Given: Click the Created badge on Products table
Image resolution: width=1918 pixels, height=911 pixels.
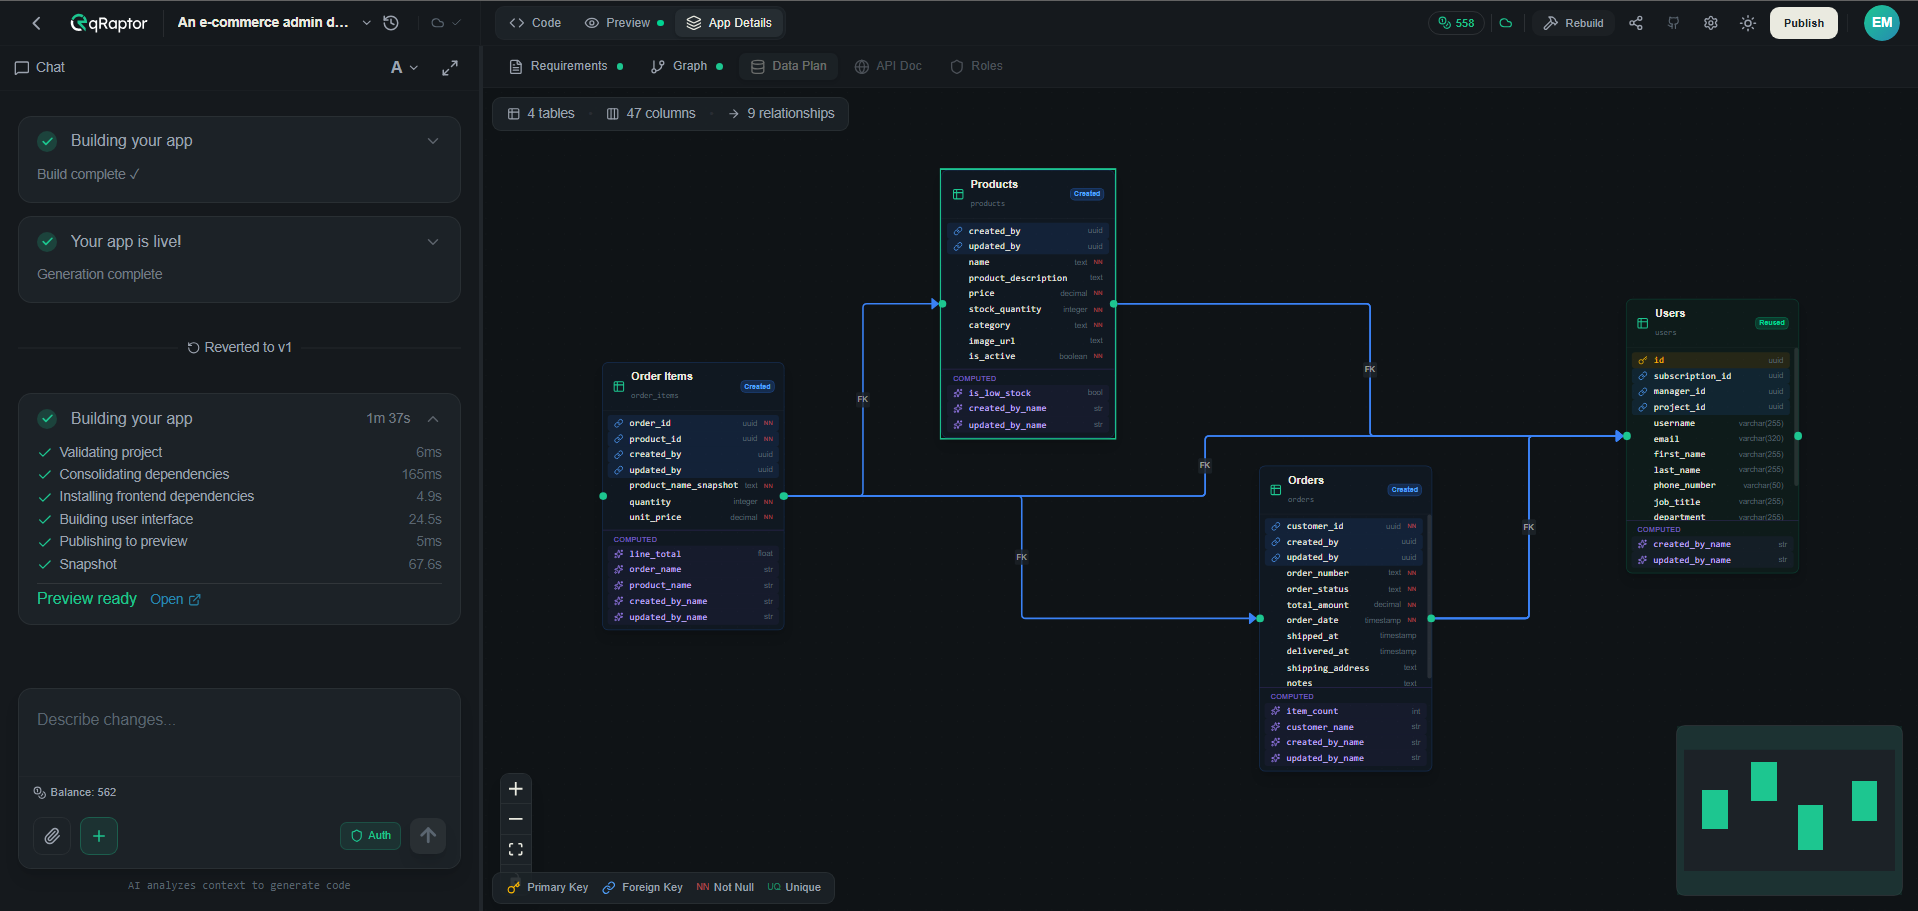Looking at the screenshot, I should pos(1087,194).
